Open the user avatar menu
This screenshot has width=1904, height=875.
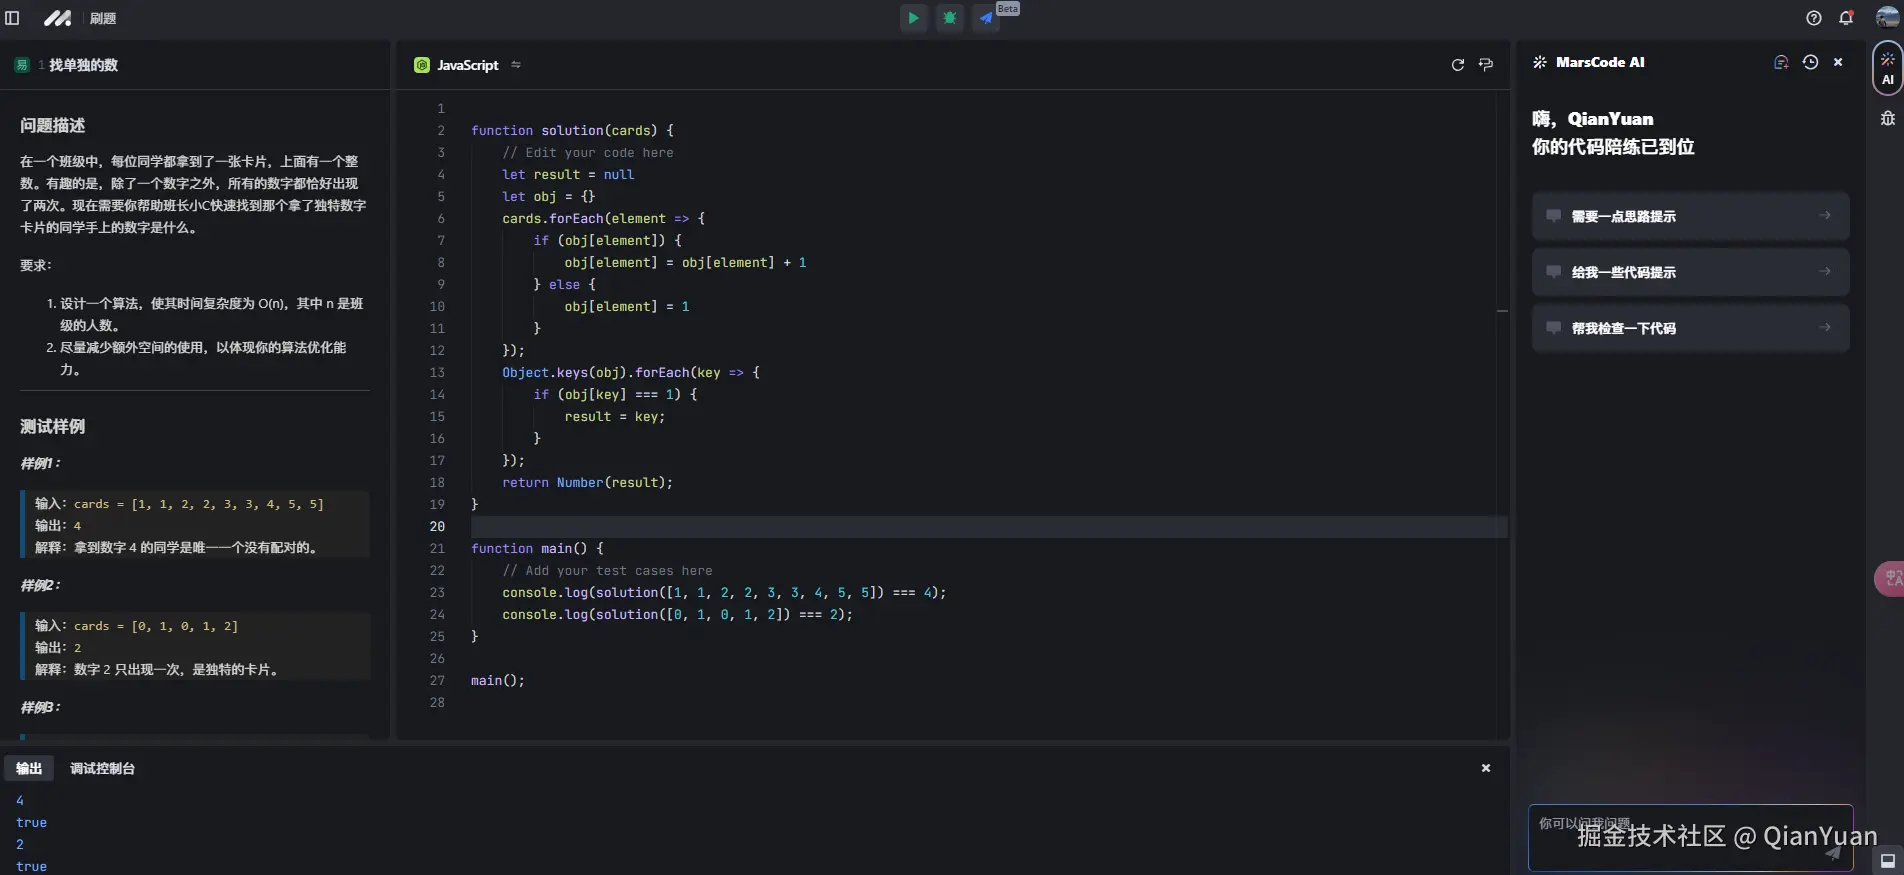(x=1886, y=18)
